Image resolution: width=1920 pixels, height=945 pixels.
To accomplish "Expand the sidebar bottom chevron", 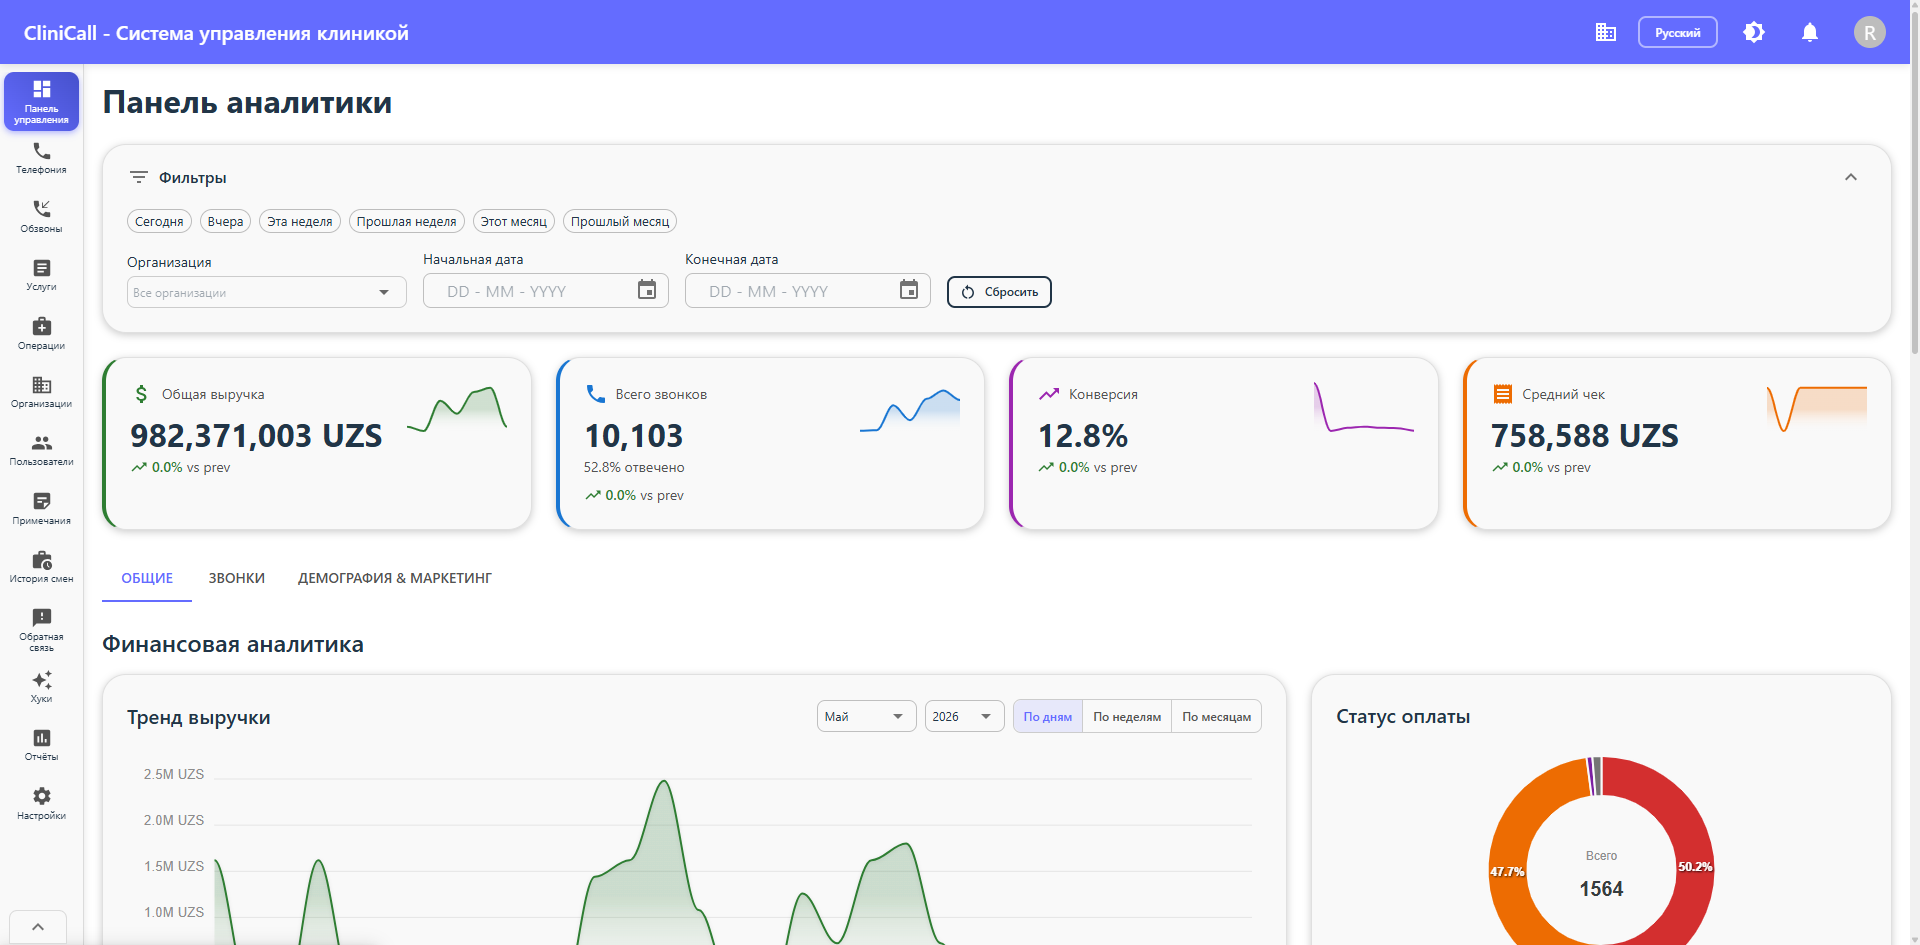I will [38, 927].
